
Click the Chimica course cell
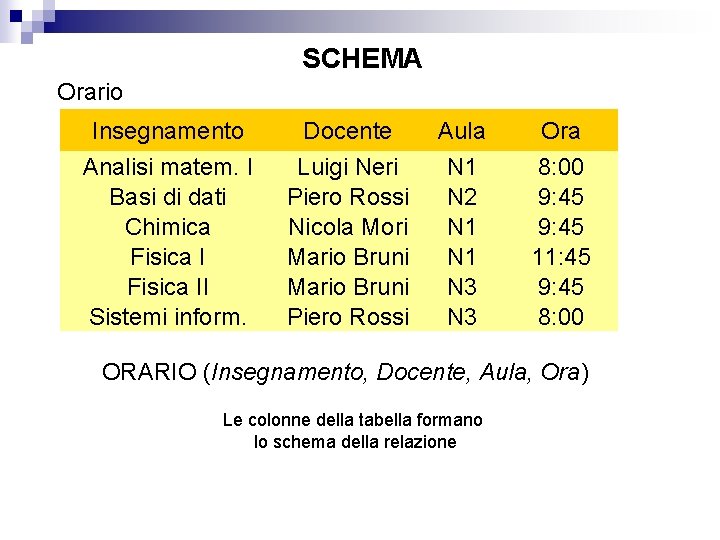pos(168,227)
